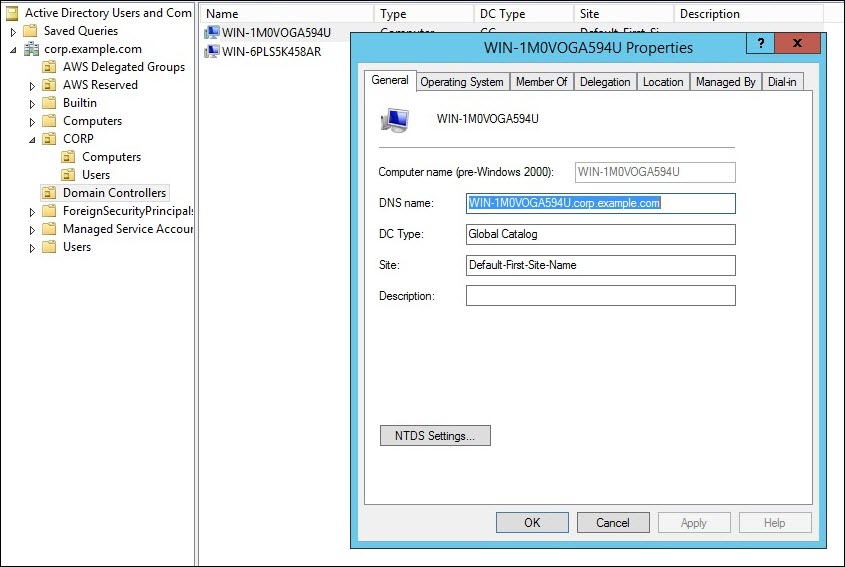
Task: Click the Domain Controllers OU icon
Action: pyautogui.click(x=50, y=192)
